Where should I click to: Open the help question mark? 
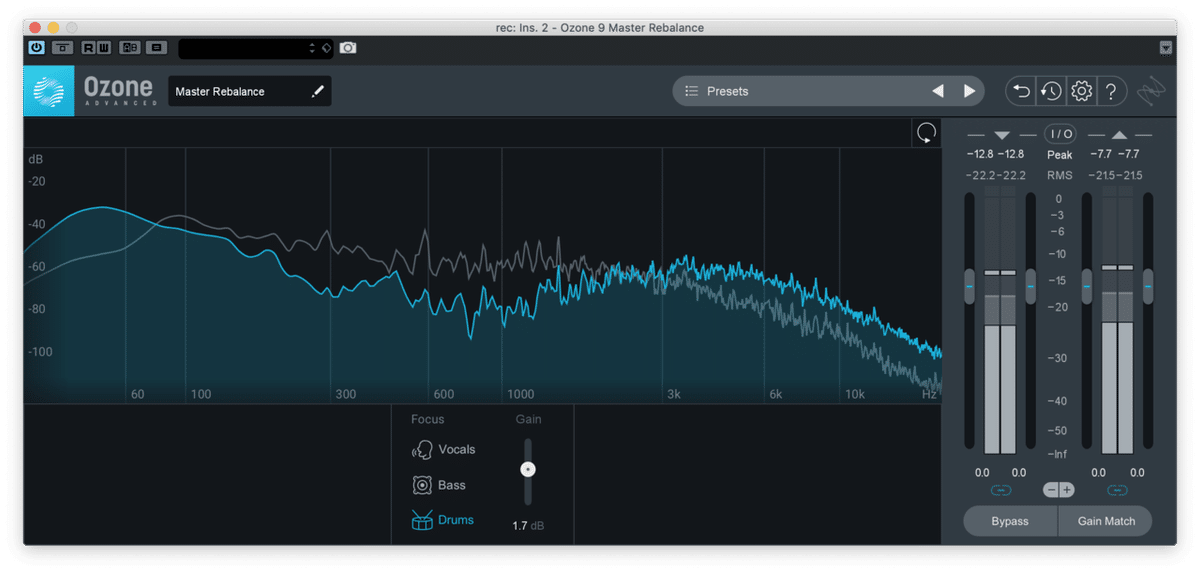(x=1111, y=91)
